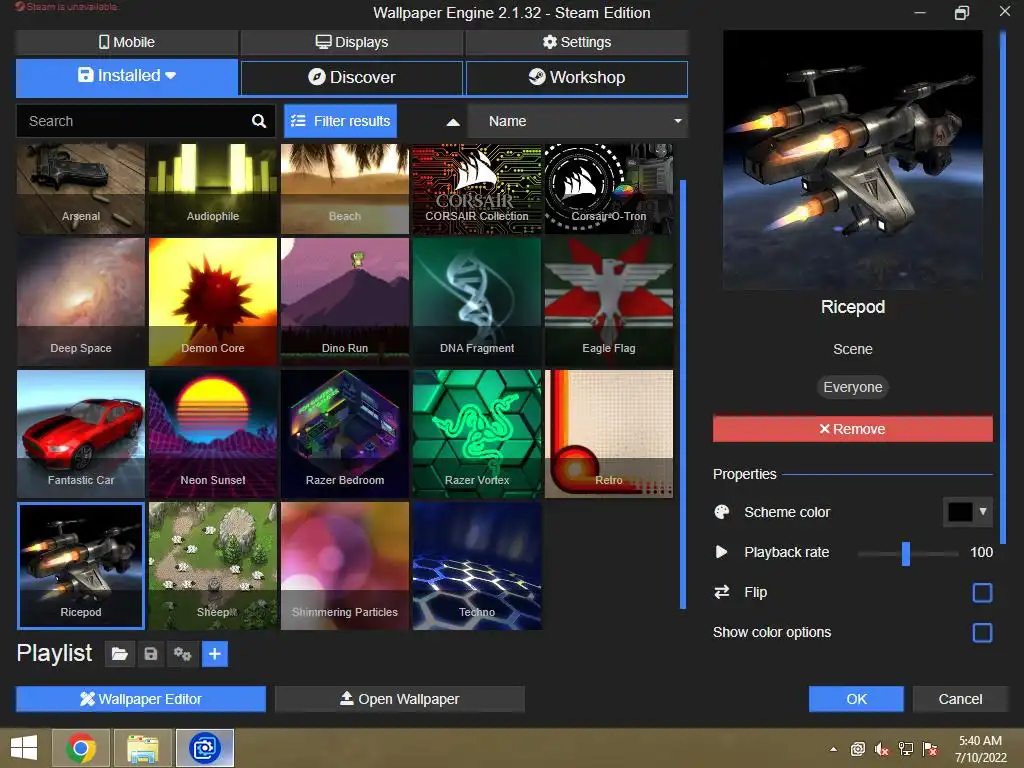Select the Razer Bedroom wallpaper

(345, 434)
